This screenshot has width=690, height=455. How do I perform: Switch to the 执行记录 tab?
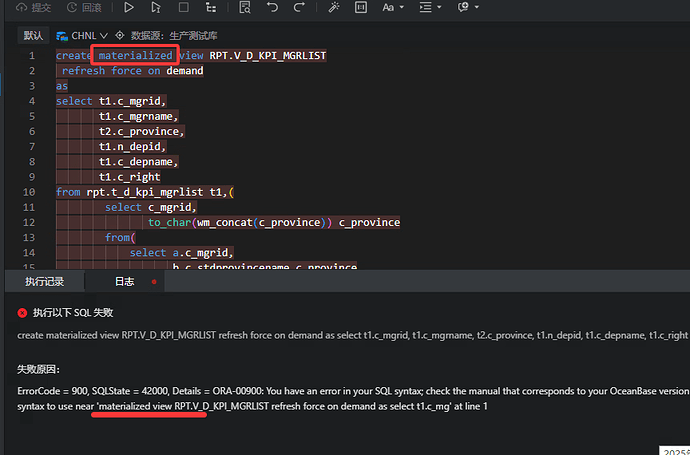[x=44, y=282]
